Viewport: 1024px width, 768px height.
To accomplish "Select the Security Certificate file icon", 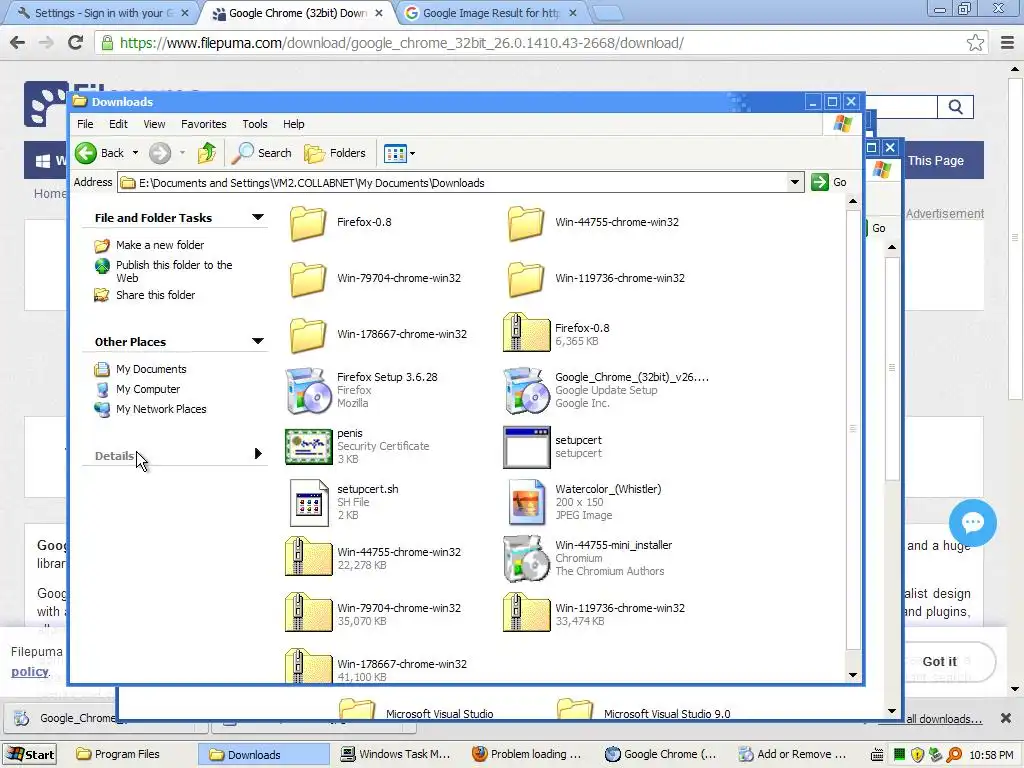I will coord(308,447).
